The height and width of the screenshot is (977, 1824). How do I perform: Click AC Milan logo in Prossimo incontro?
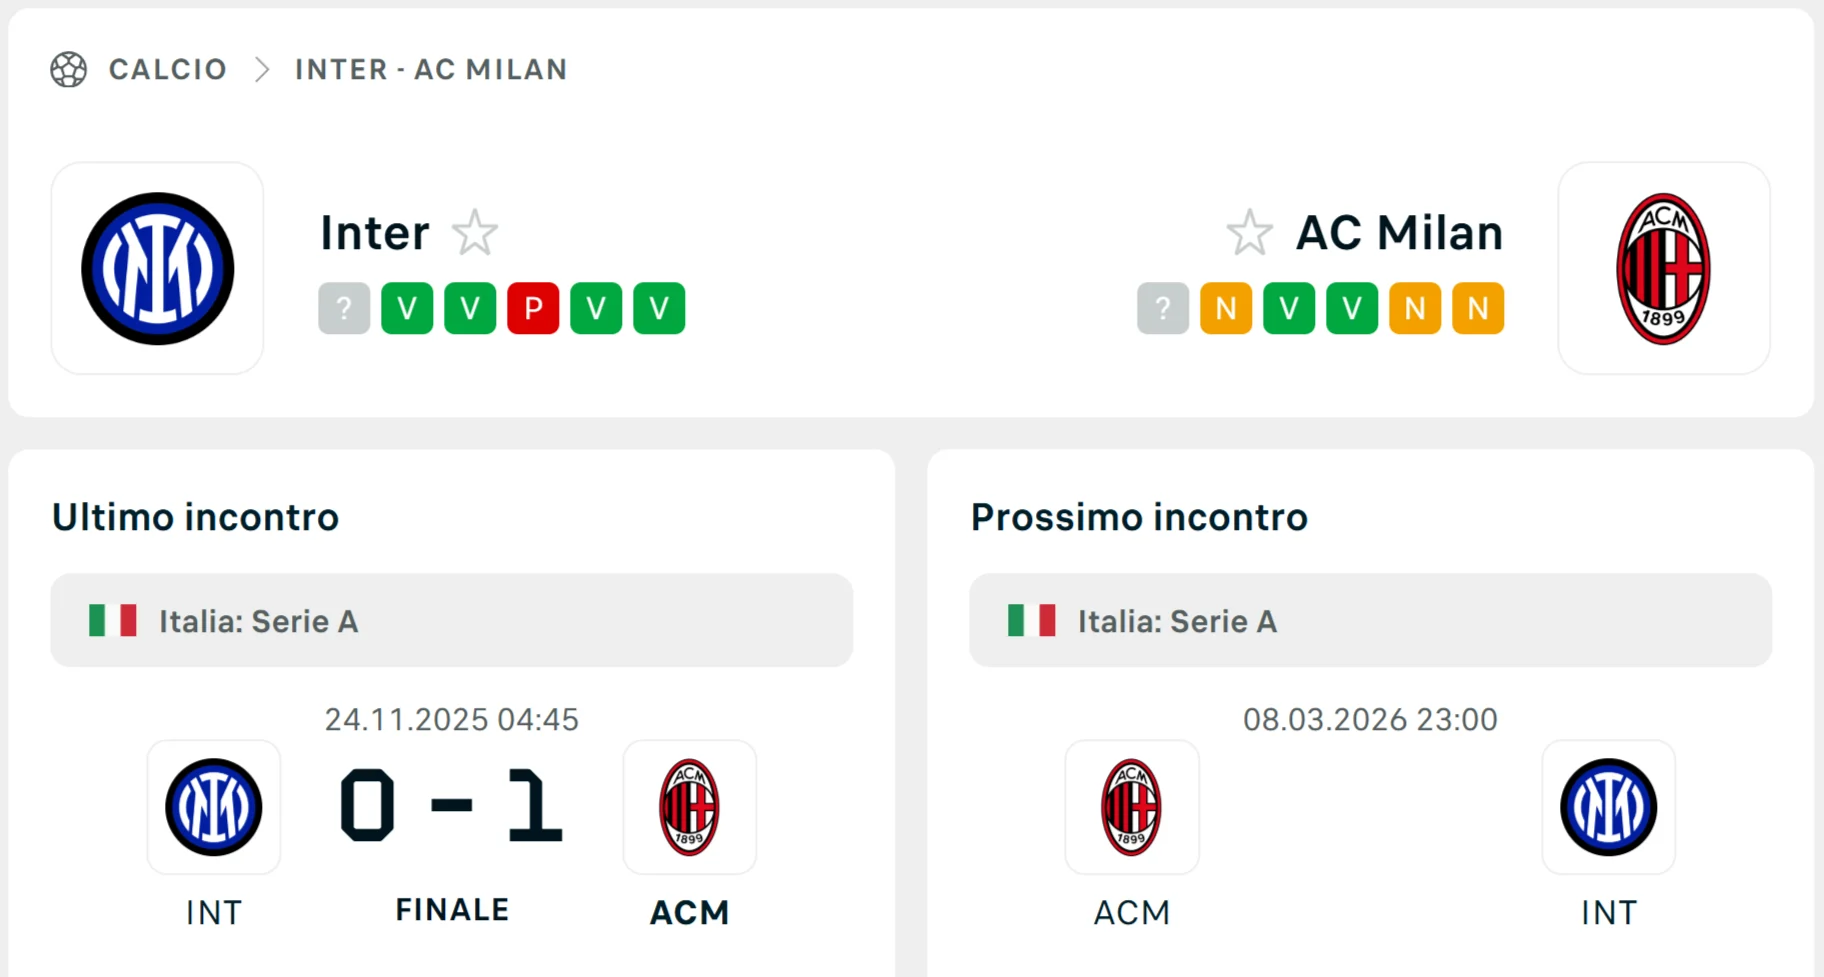(x=1131, y=807)
